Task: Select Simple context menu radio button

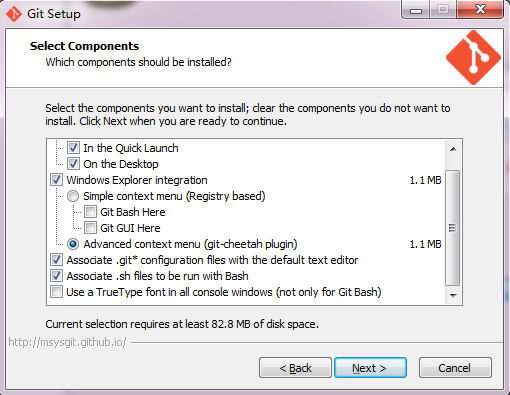Action: [x=73, y=196]
